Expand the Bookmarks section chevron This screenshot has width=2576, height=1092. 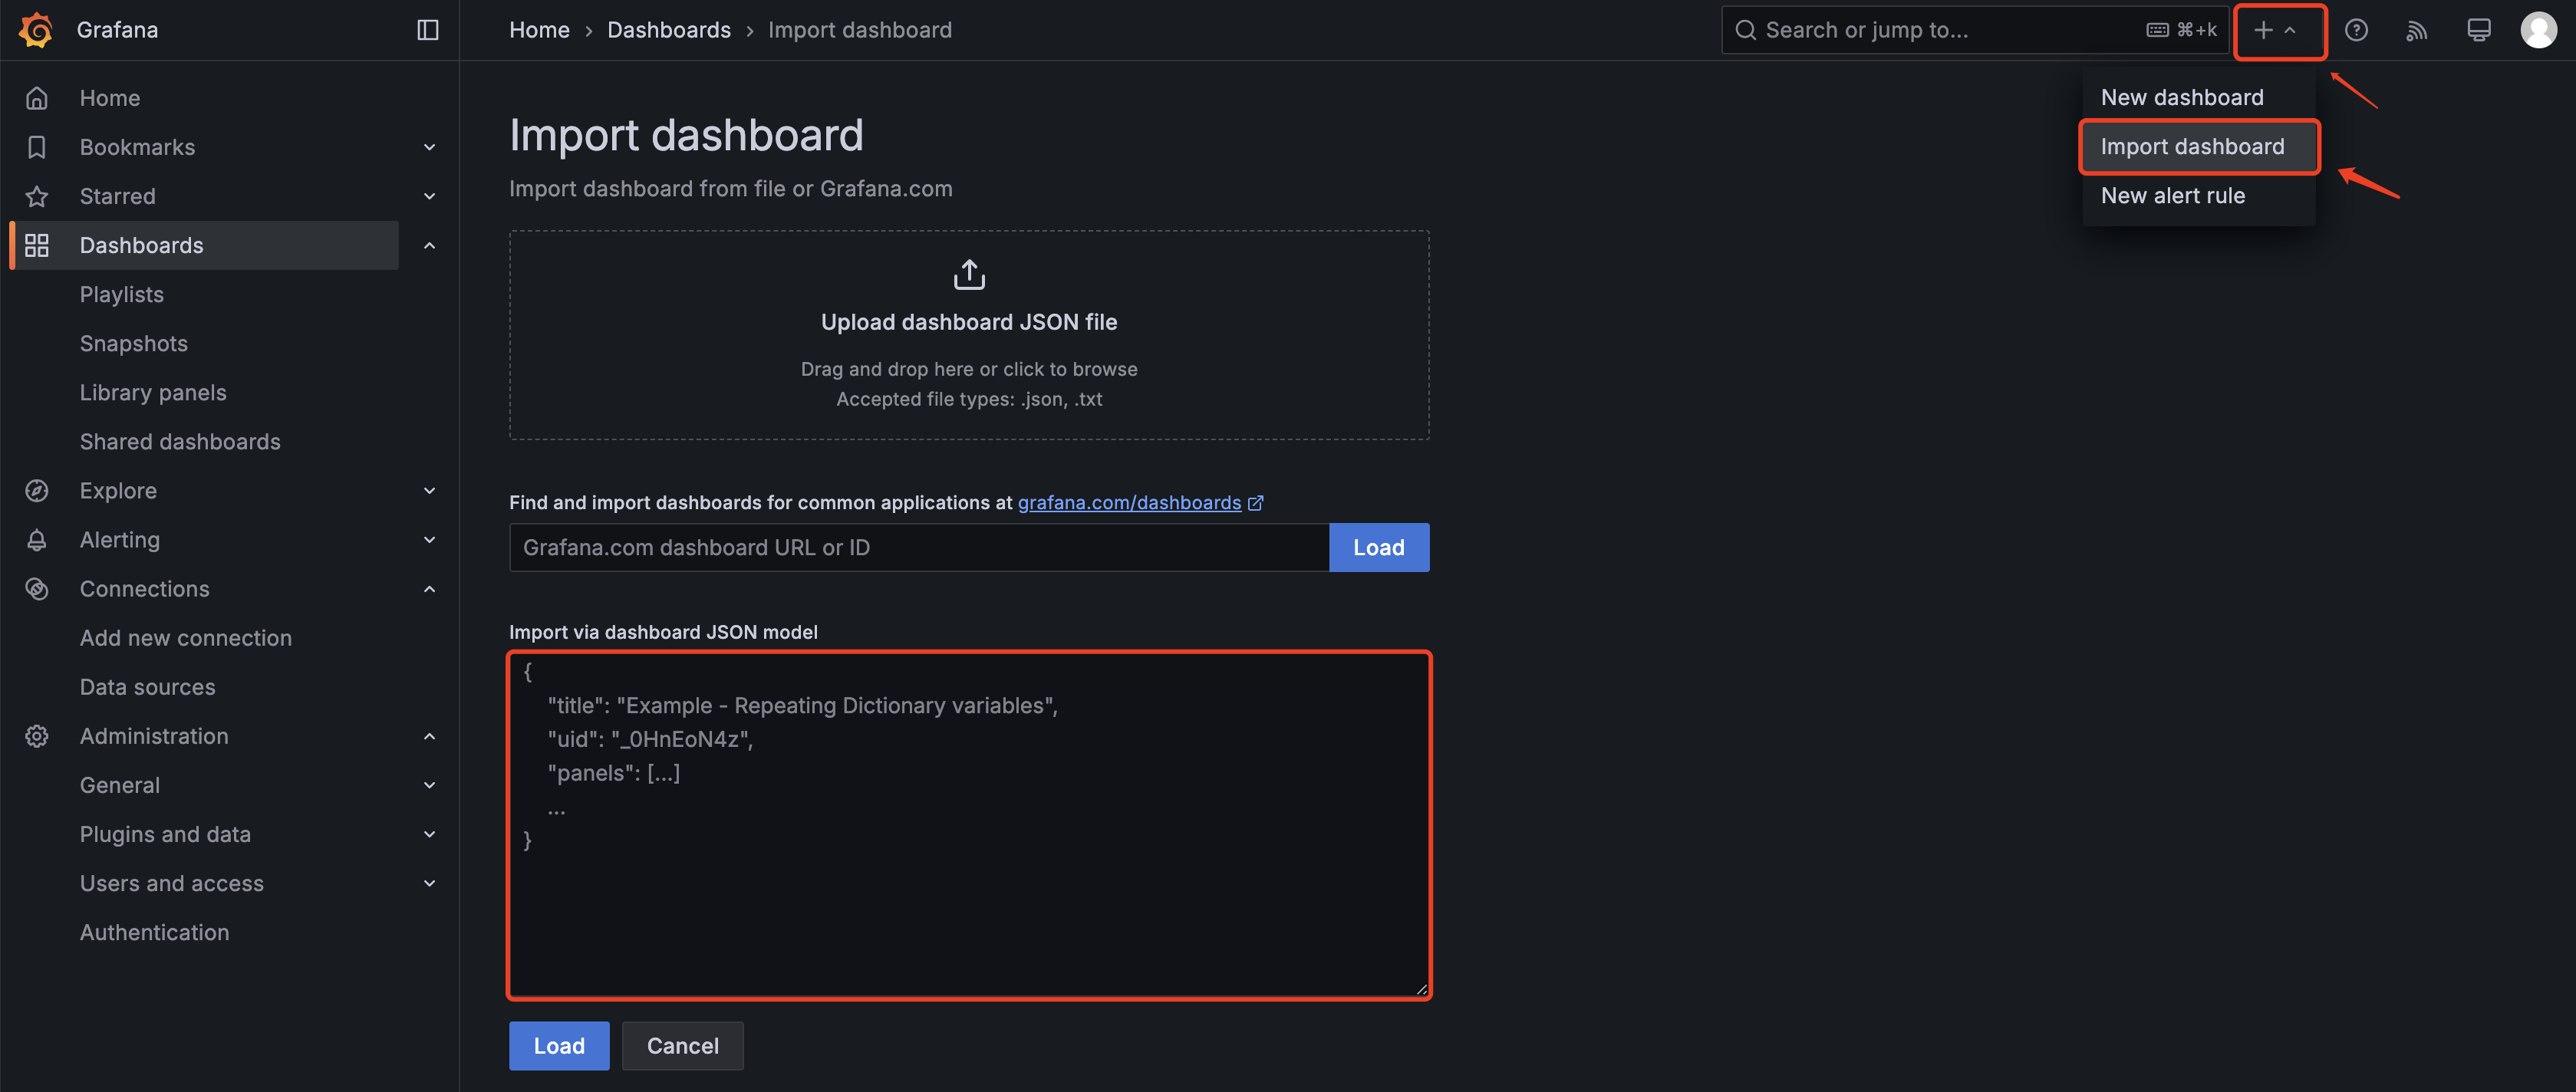[430, 147]
